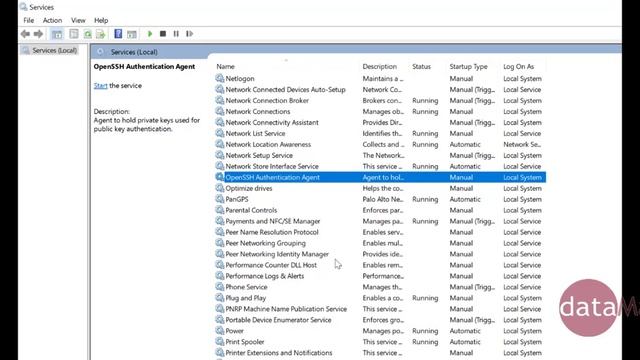Viewport: 640px width, 360px height.
Task: Click the Export List toolbar icon
Action: pyautogui.click(x=100, y=34)
